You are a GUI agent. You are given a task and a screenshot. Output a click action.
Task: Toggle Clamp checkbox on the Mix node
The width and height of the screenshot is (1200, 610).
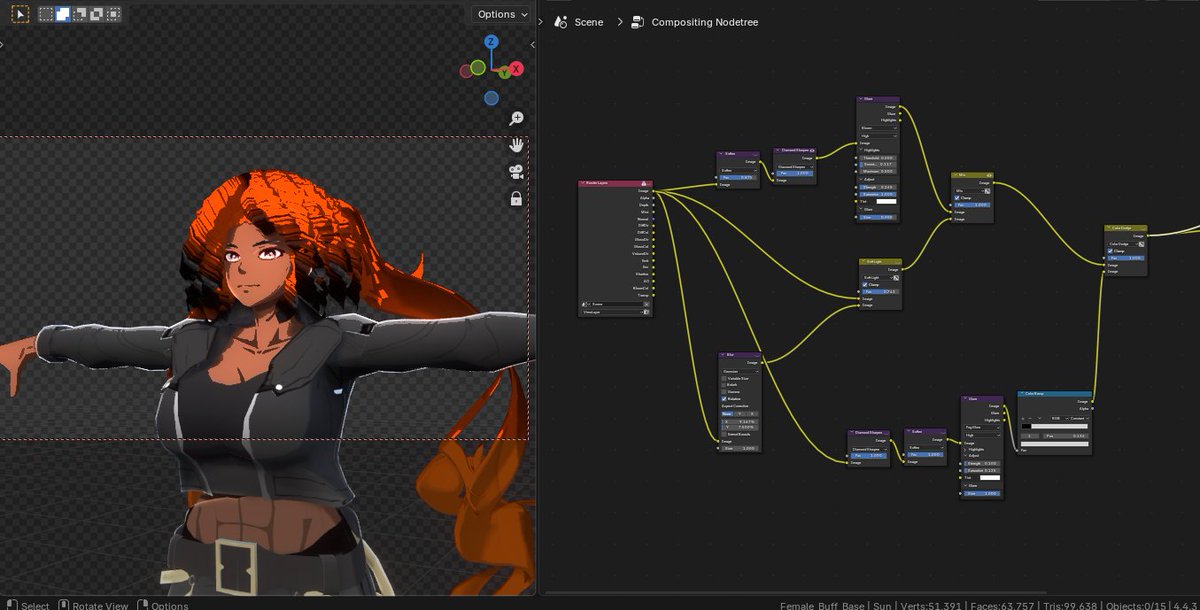point(957,197)
